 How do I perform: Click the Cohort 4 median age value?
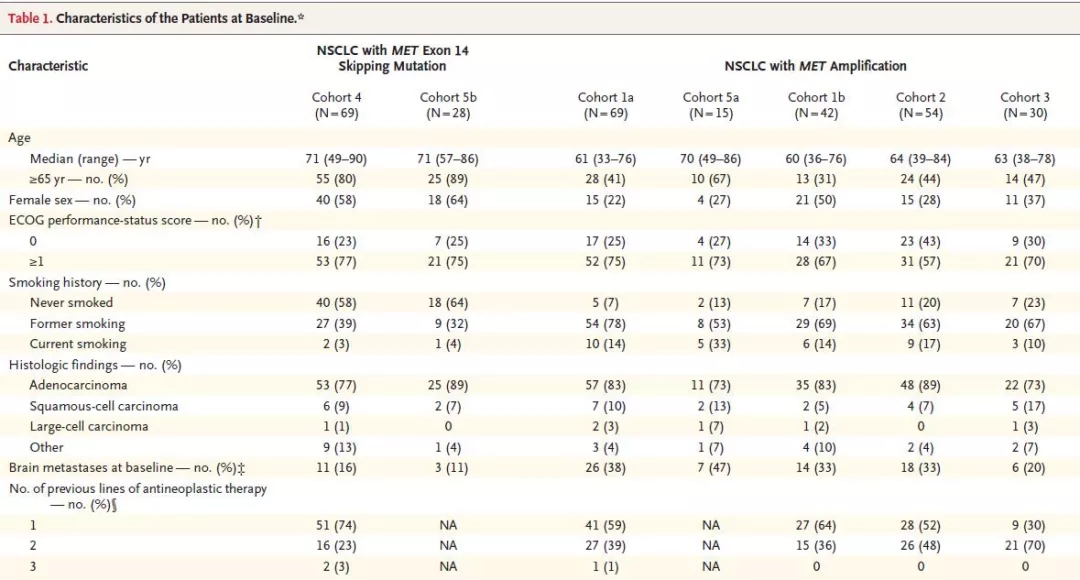(x=336, y=159)
